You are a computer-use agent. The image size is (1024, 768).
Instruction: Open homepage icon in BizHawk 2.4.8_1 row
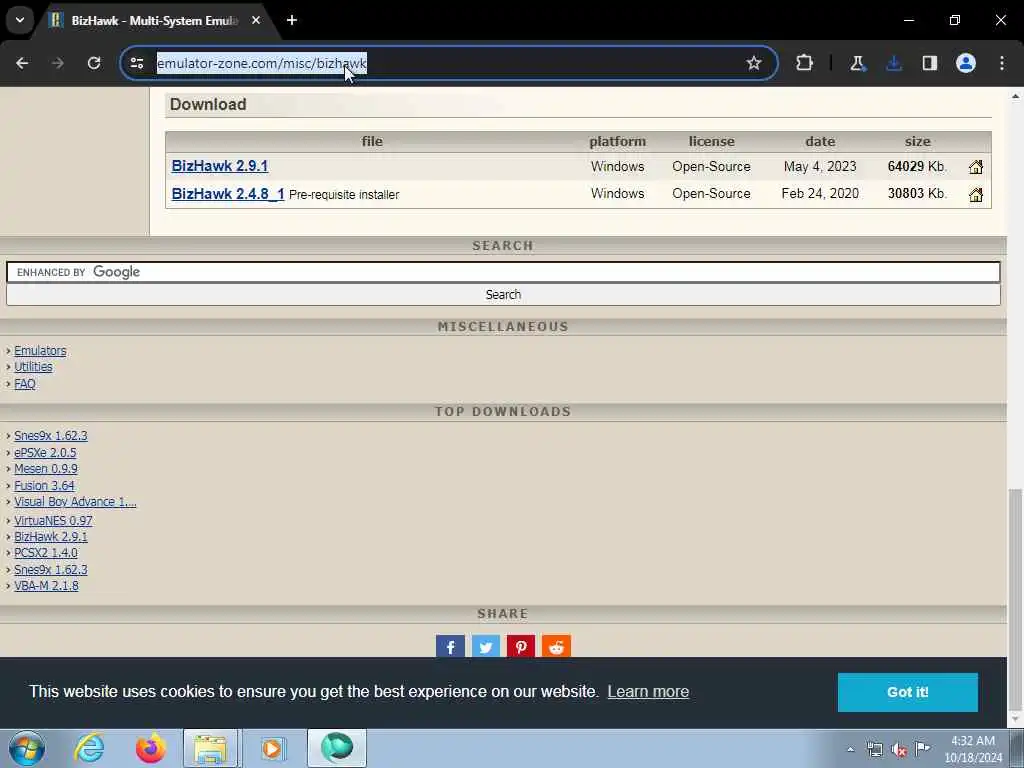tap(976, 195)
